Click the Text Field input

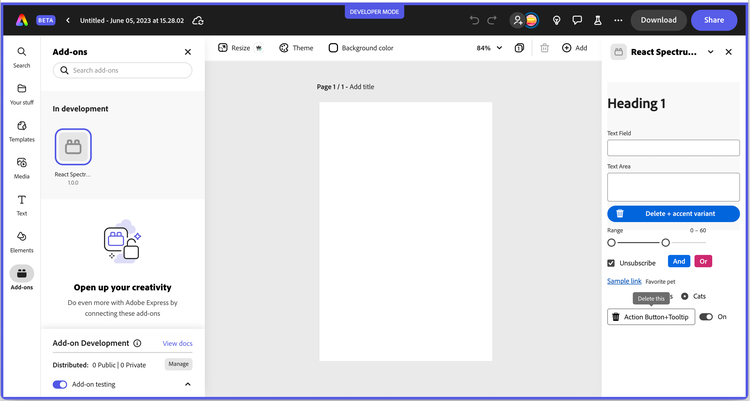(673, 148)
